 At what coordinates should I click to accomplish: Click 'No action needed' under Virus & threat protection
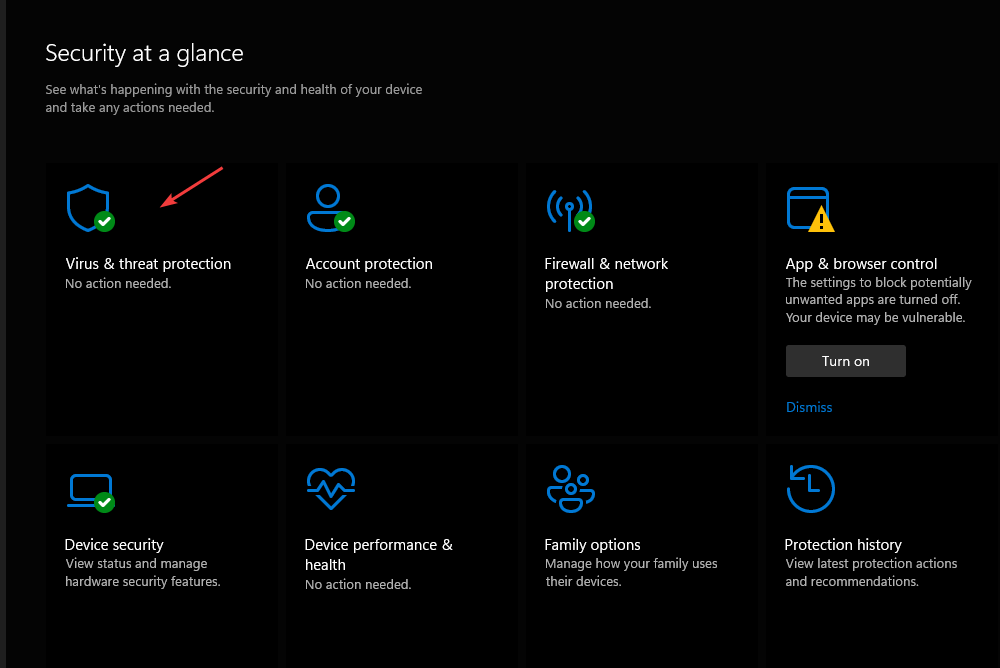point(118,283)
